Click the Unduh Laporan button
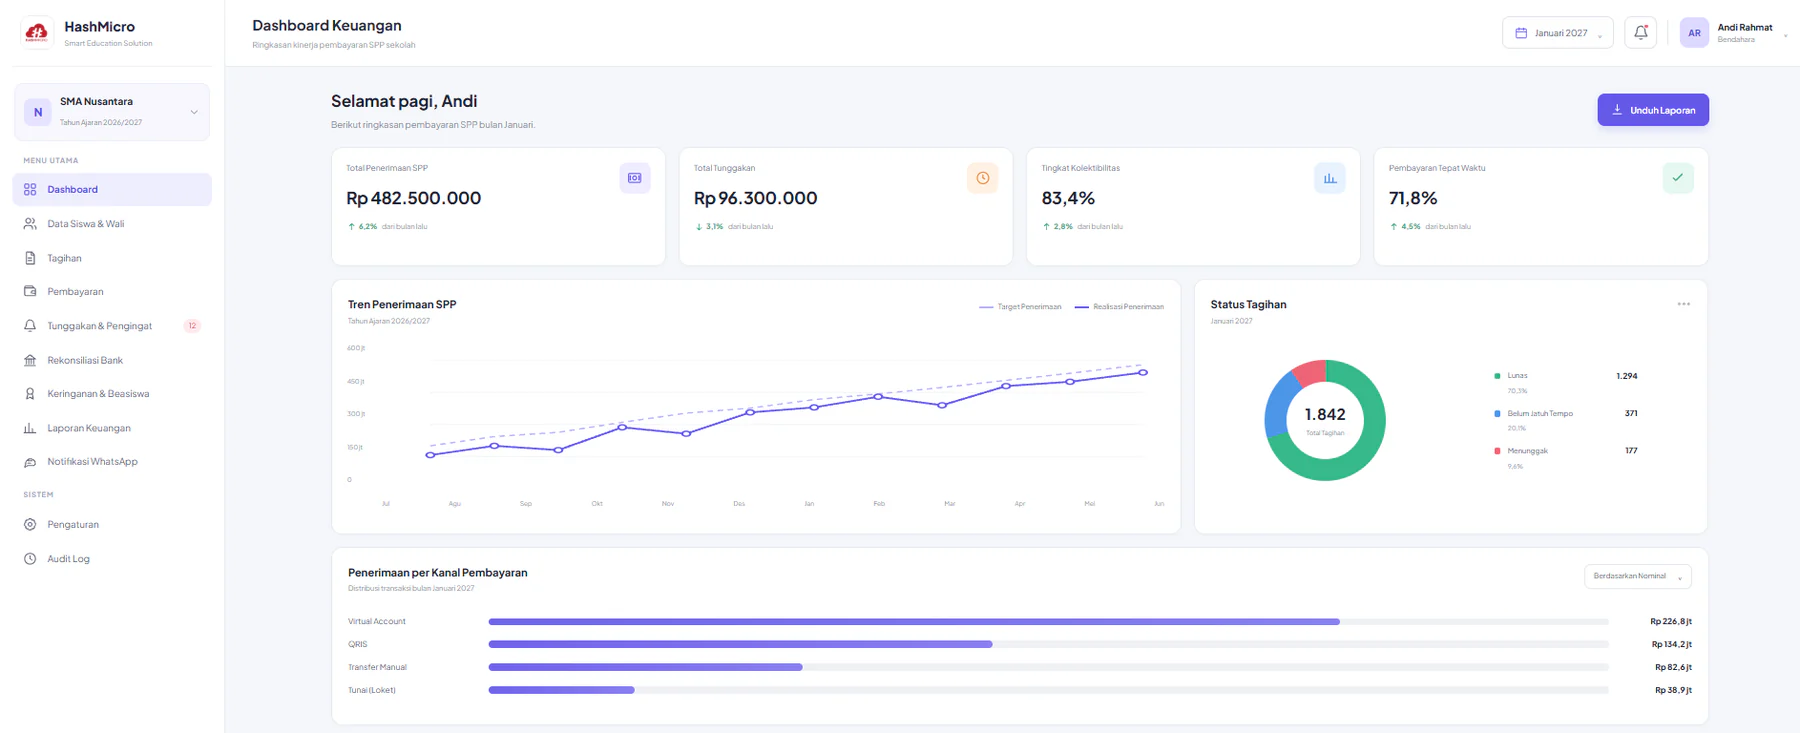 [1653, 110]
